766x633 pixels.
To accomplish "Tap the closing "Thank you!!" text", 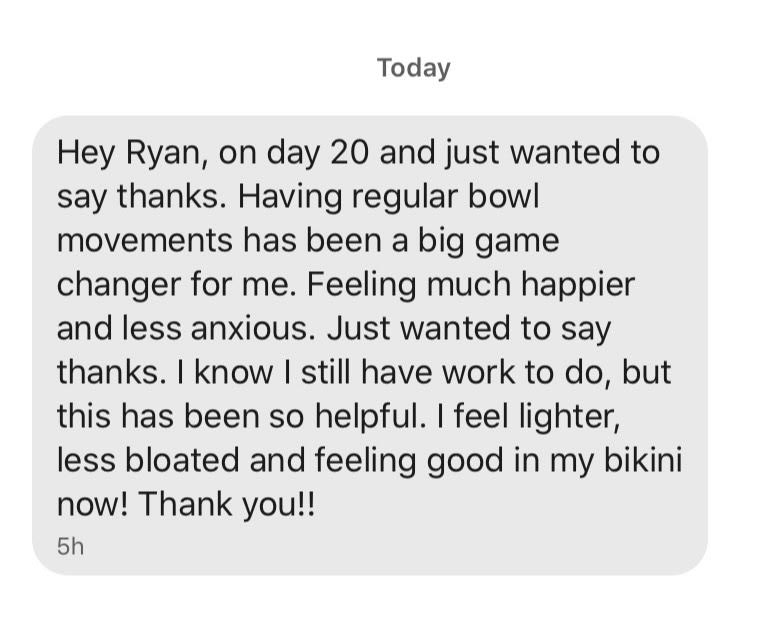I will pyautogui.click(x=227, y=505).
